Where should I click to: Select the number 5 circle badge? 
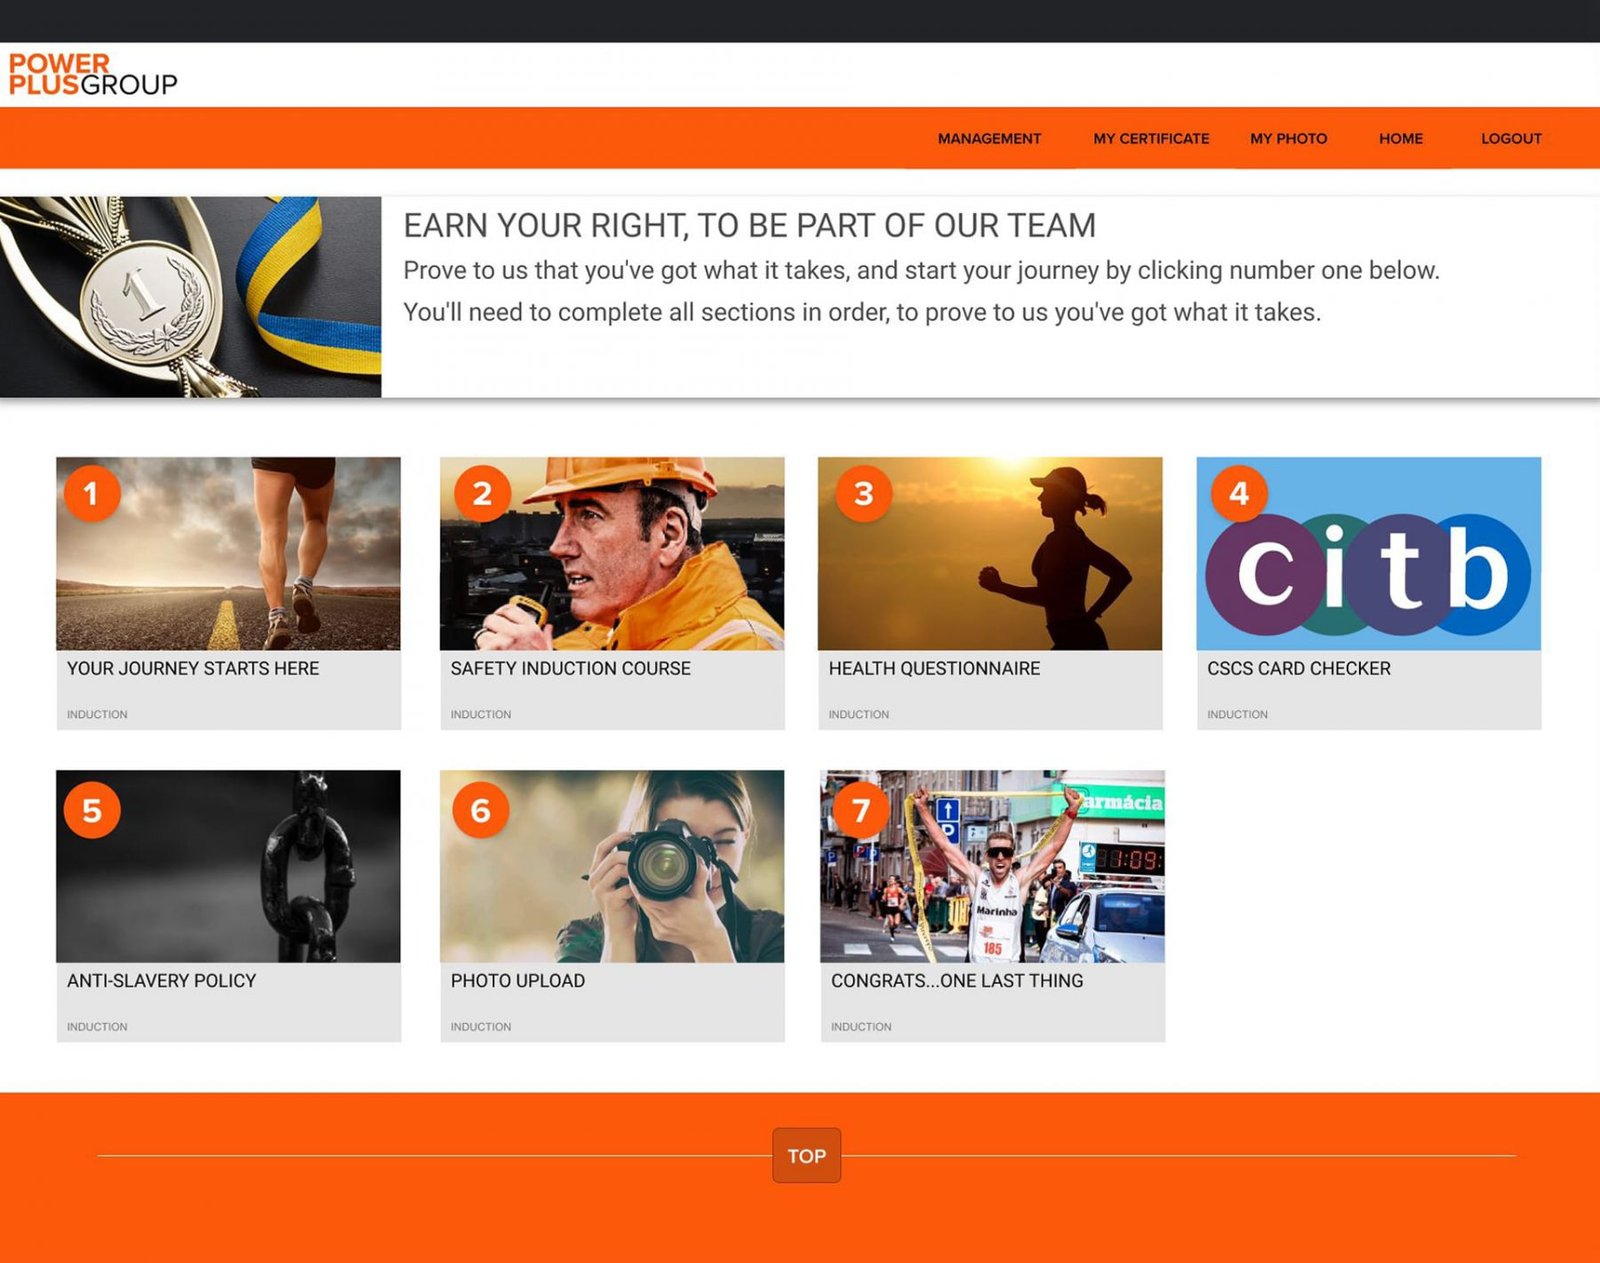[91, 810]
